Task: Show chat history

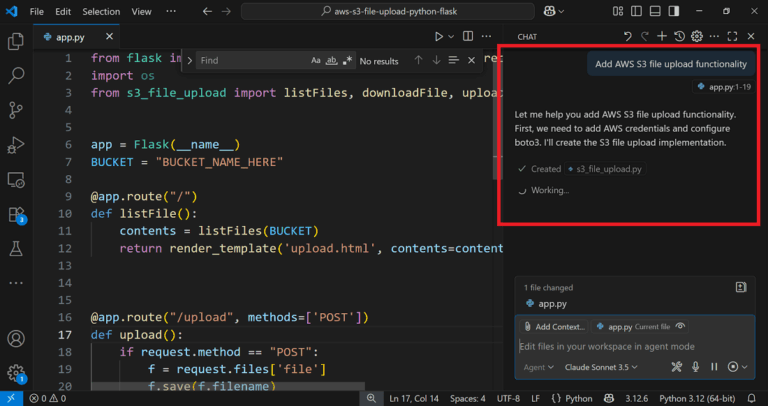Action: point(679,36)
